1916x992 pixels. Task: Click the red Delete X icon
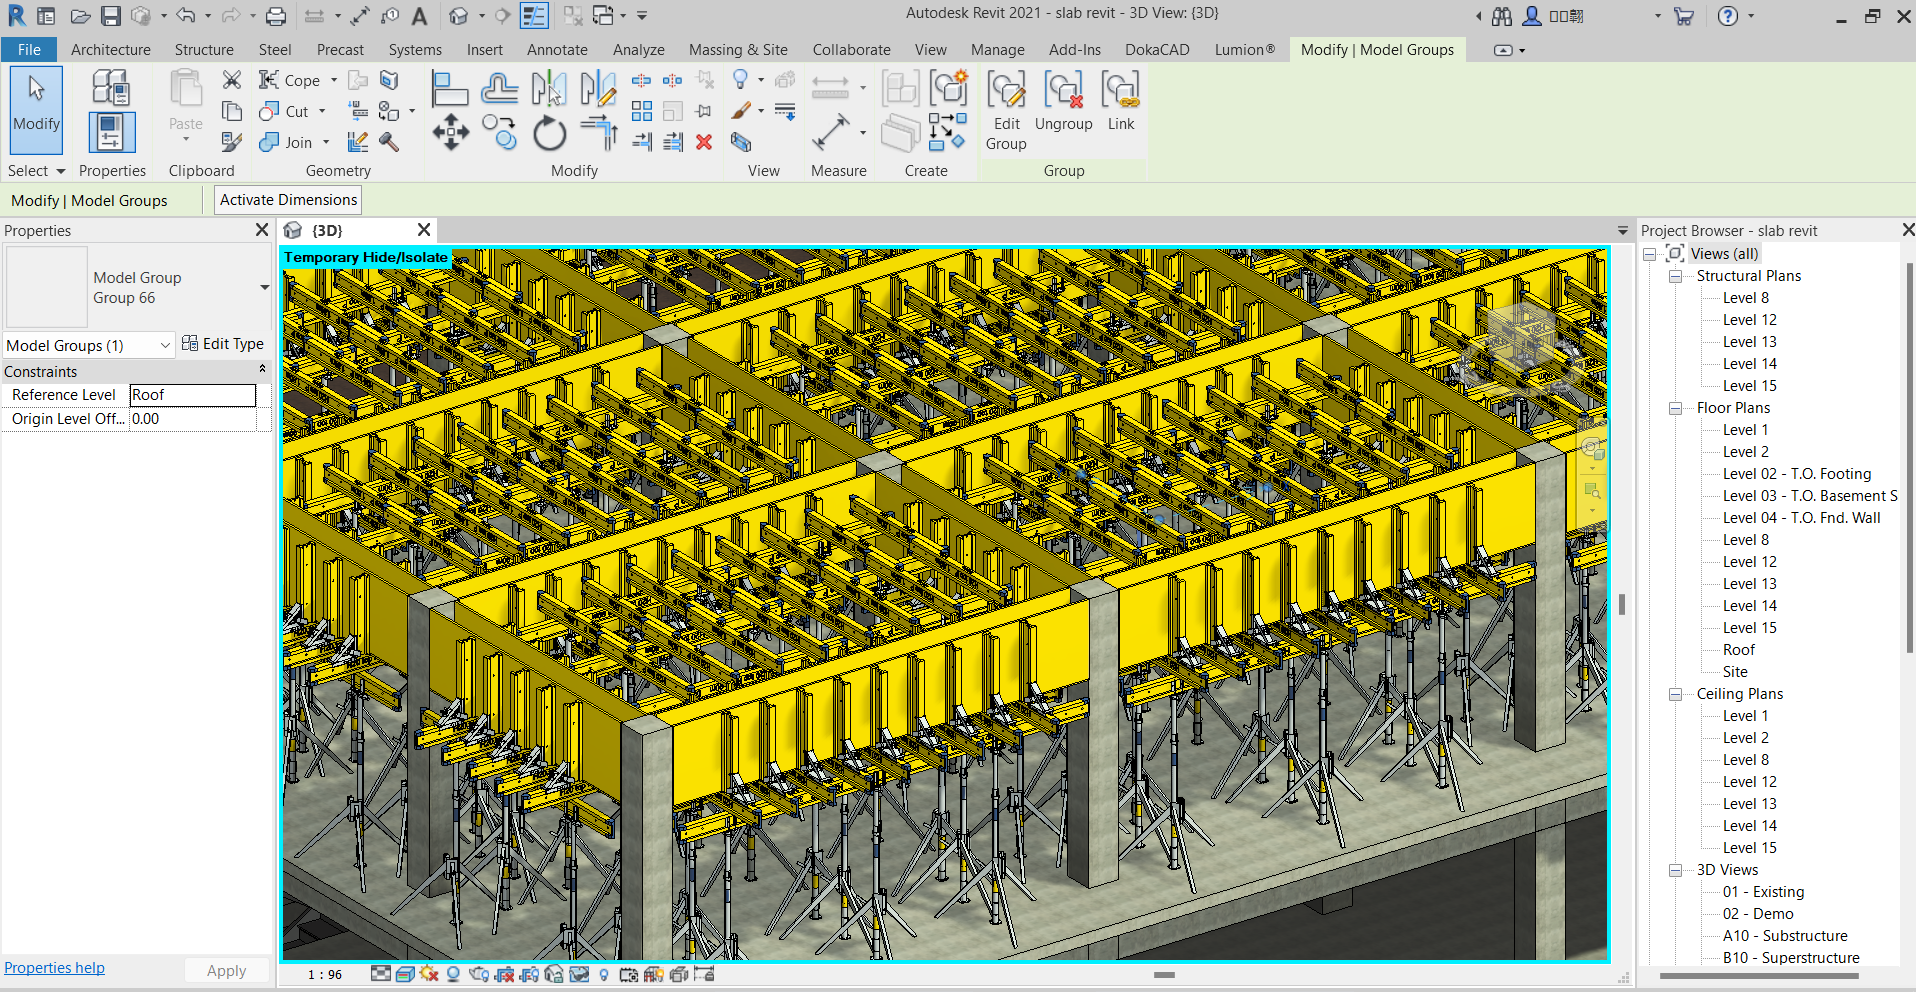click(x=704, y=142)
